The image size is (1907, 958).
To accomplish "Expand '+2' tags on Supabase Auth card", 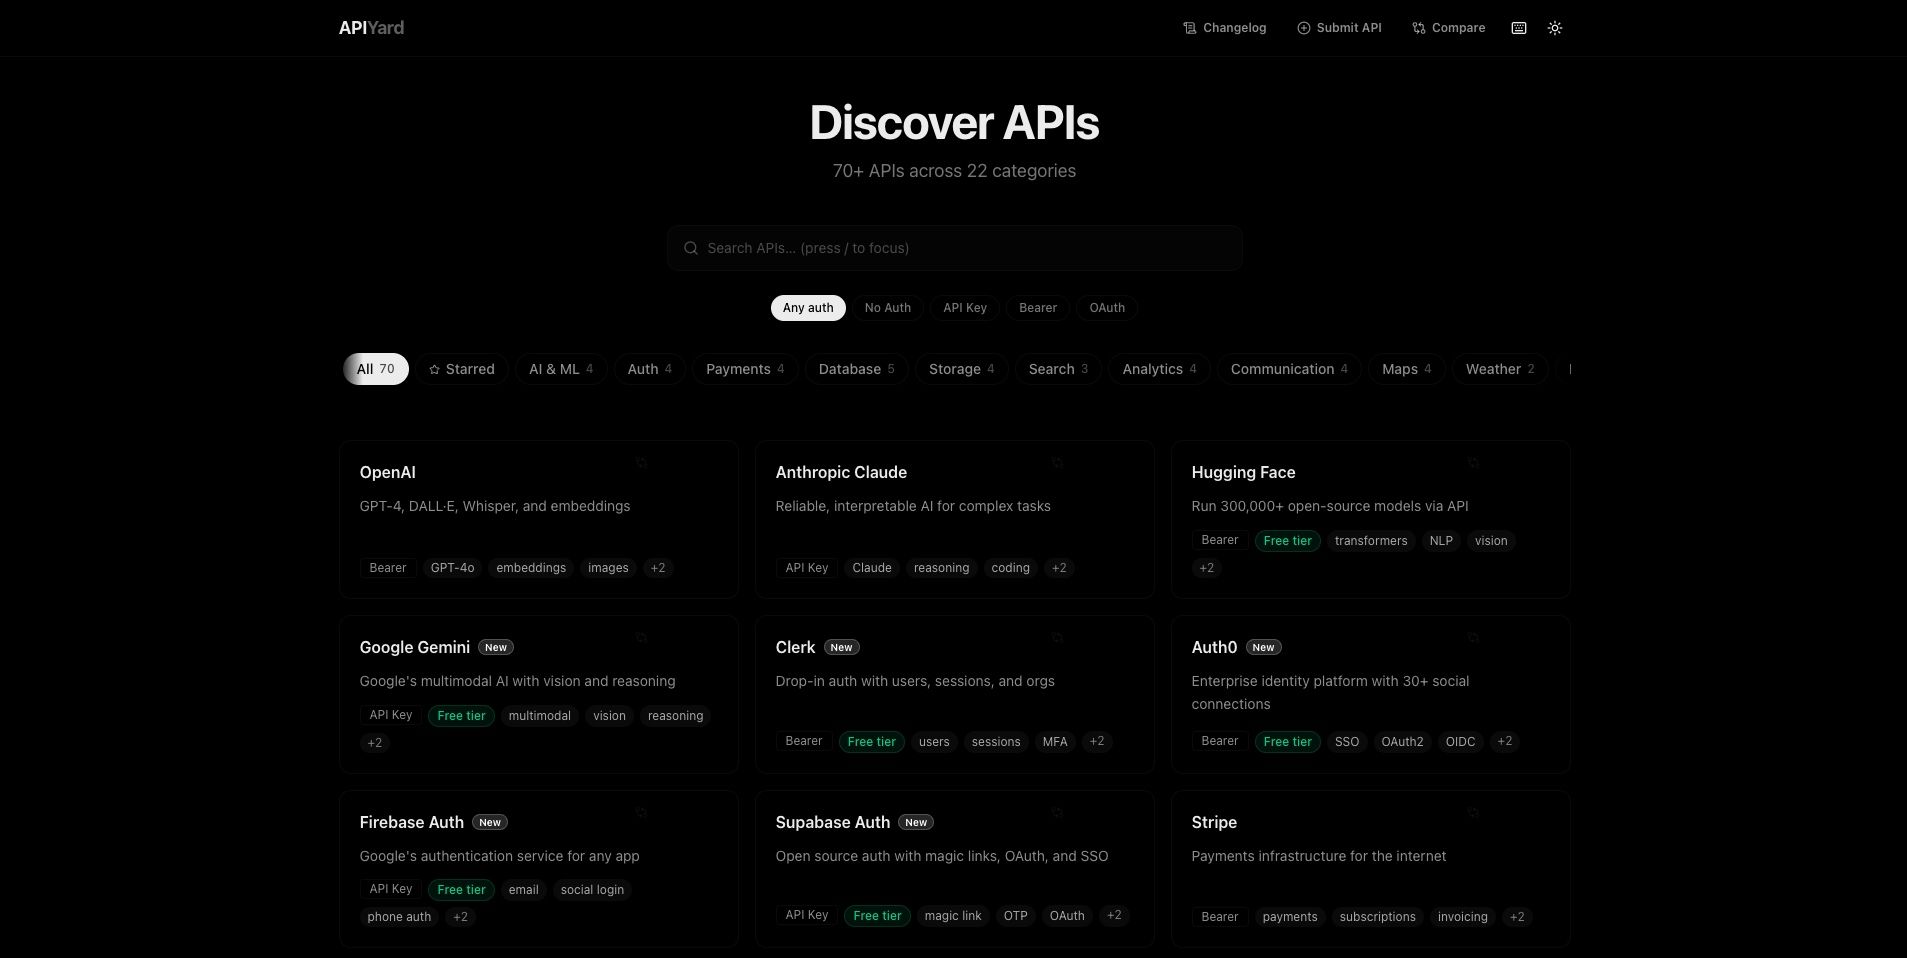I will [x=1114, y=916].
